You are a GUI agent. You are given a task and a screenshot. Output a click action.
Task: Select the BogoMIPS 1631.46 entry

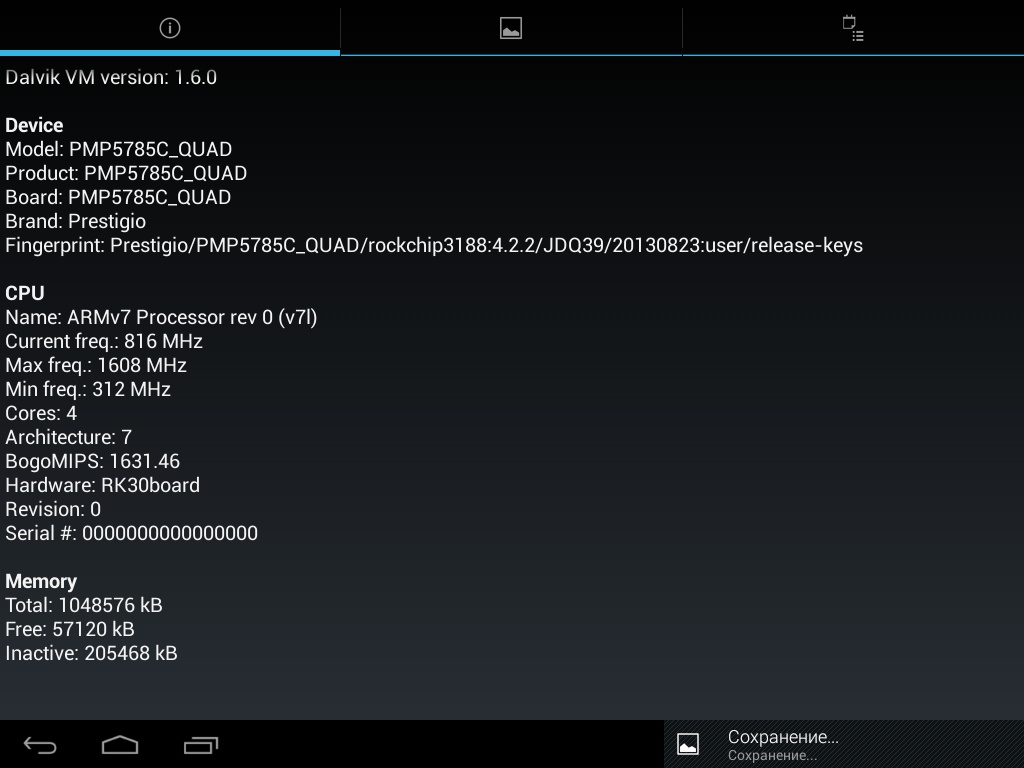(x=93, y=461)
